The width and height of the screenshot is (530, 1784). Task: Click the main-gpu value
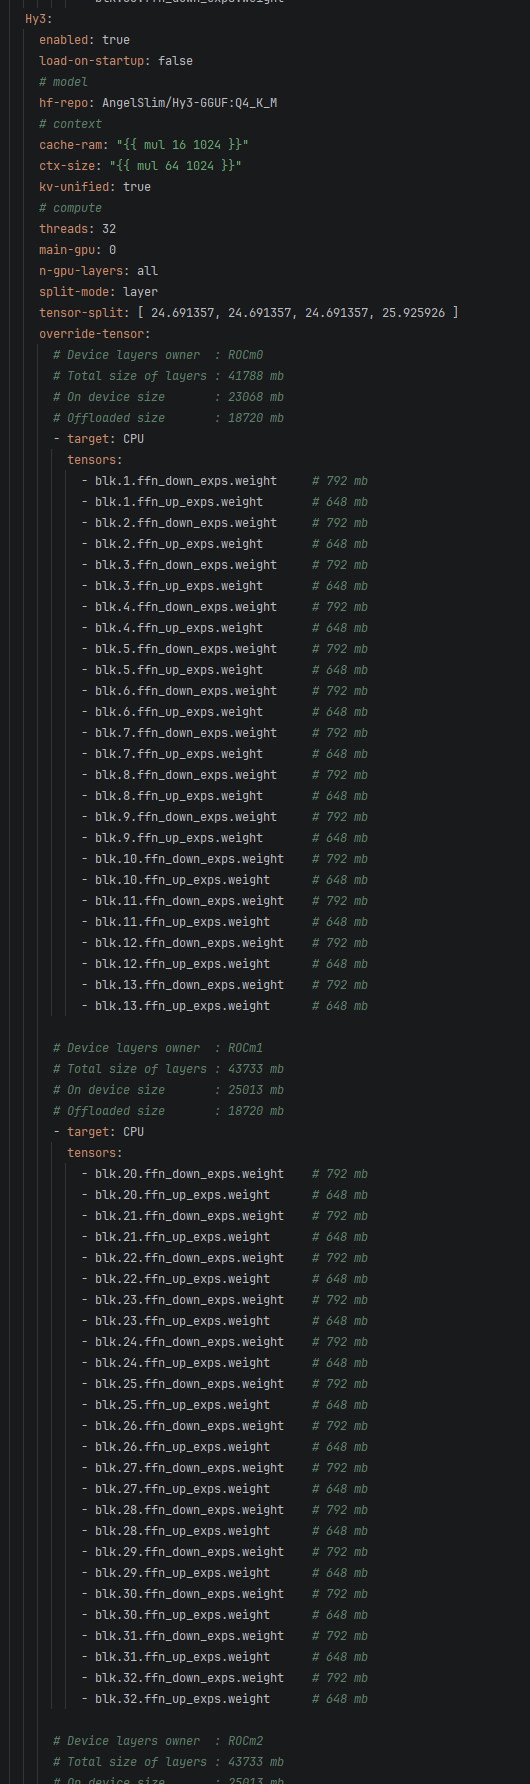[113, 249]
